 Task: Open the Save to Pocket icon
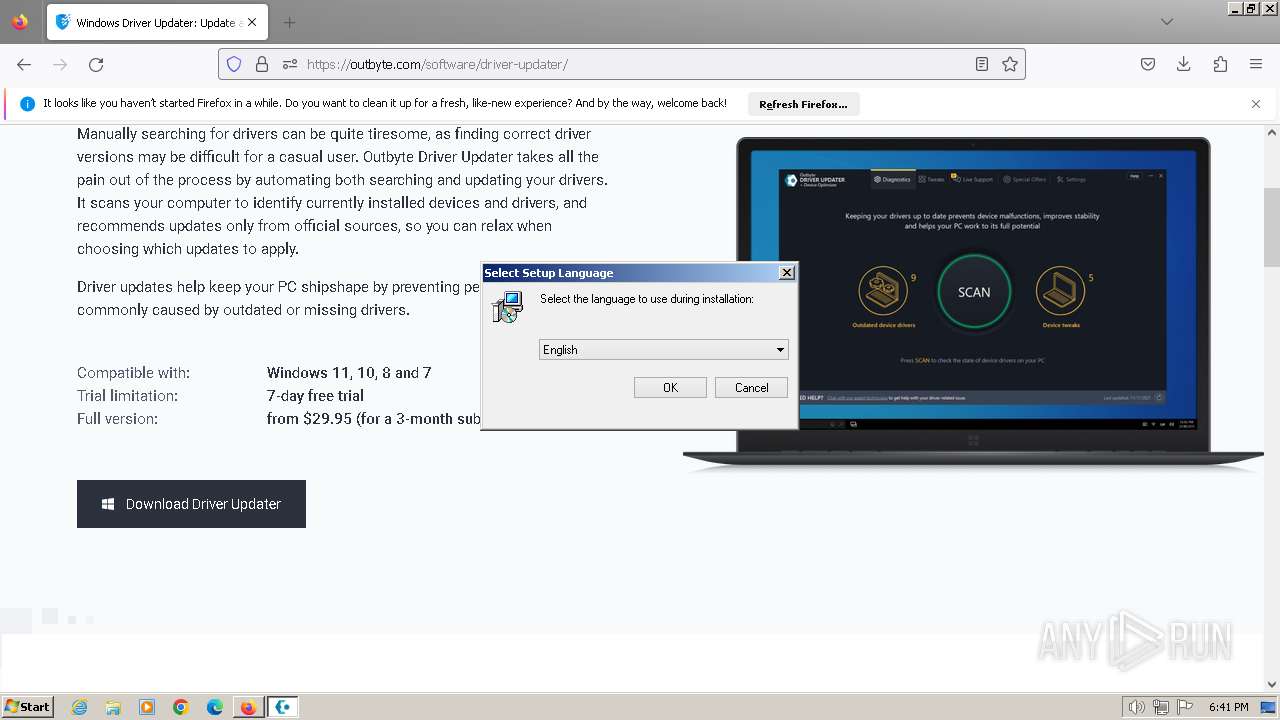coord(1148,64)
